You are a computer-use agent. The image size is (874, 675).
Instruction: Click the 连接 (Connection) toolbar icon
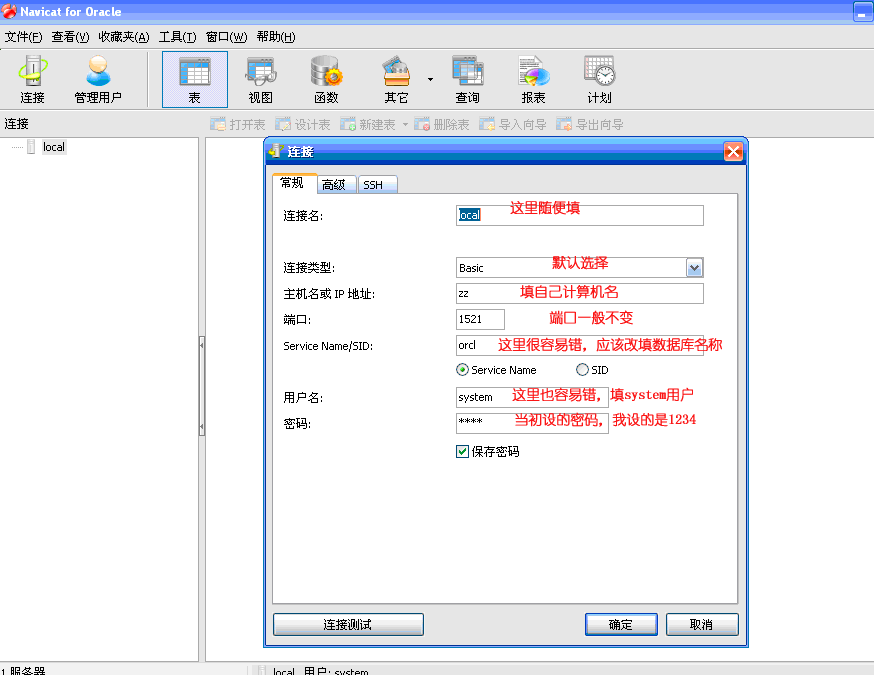(33, 79)
